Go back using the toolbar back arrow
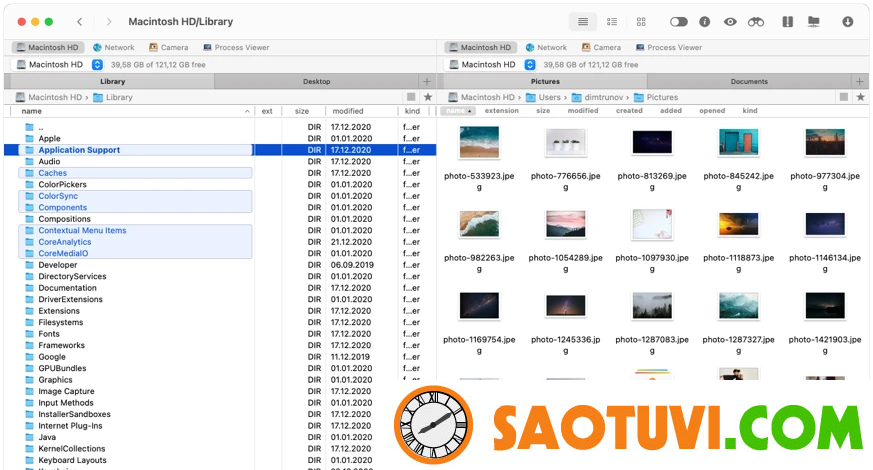 coord(80,21)
